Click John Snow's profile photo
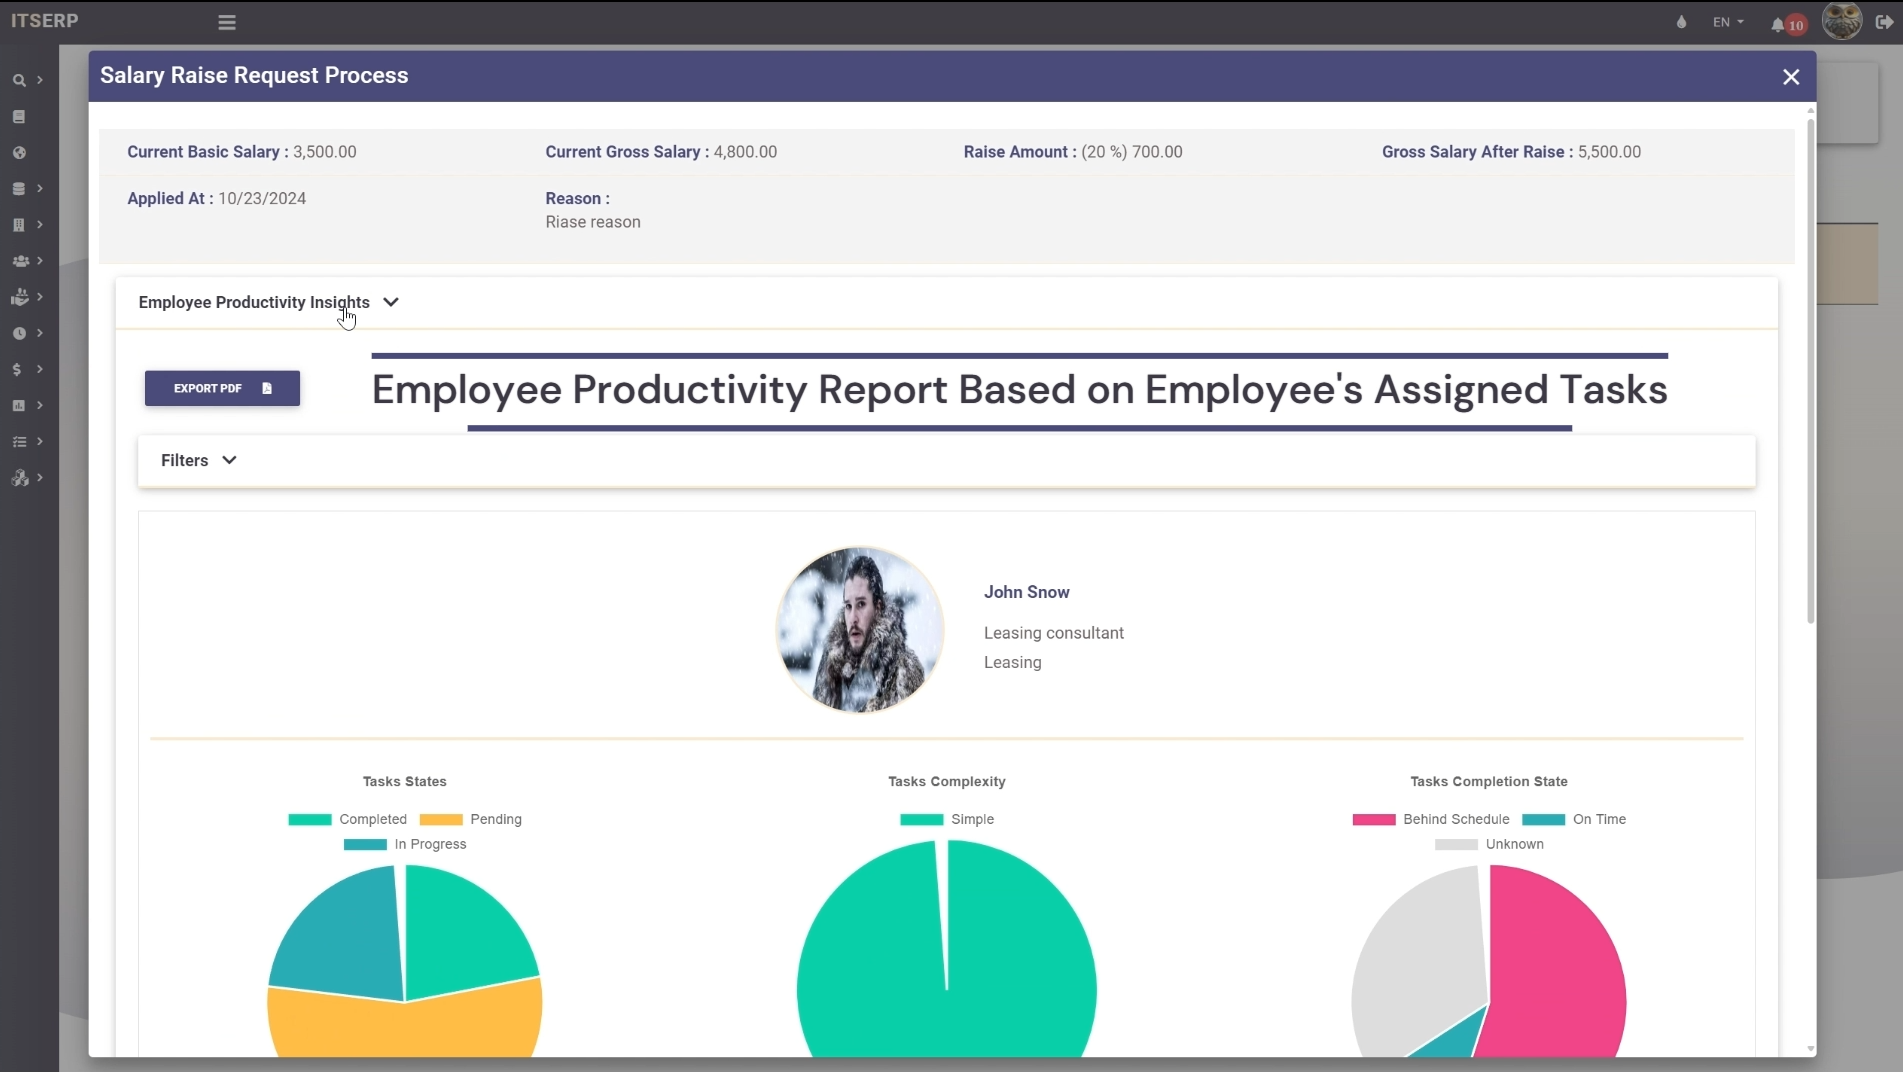 pos(859,629)
